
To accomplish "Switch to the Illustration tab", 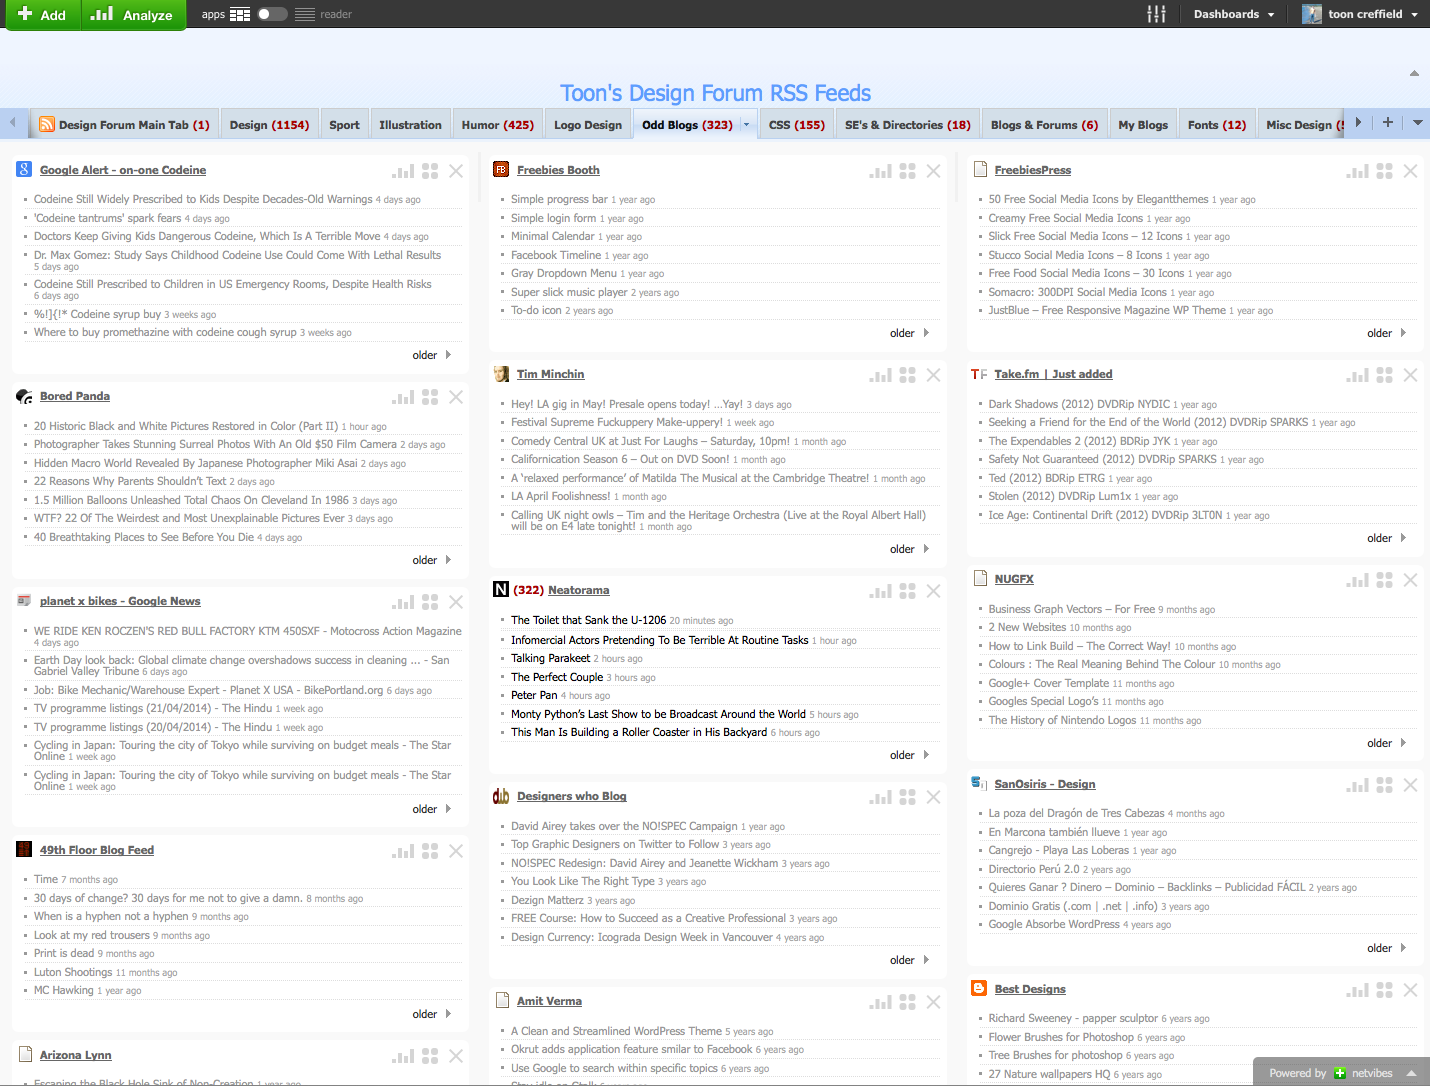I will pos(410,125).
